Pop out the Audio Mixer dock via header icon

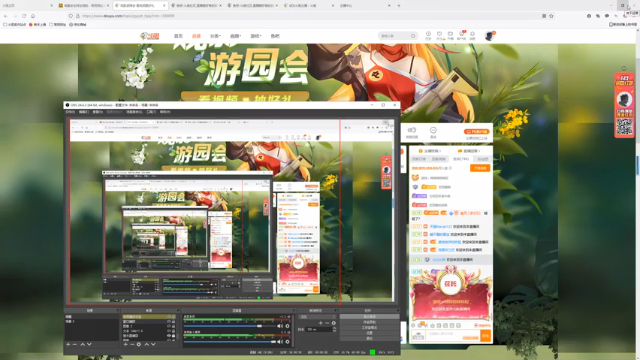[294, 311]
